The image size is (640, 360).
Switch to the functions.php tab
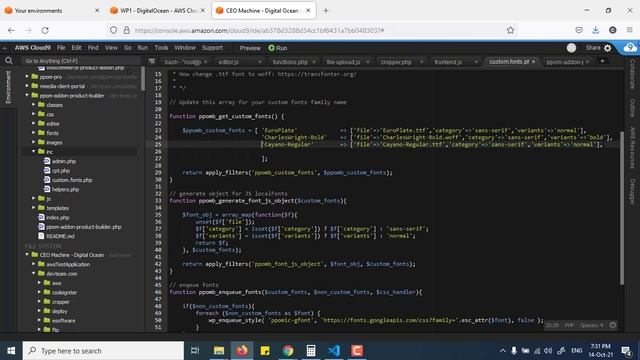(x=290, y=62)
